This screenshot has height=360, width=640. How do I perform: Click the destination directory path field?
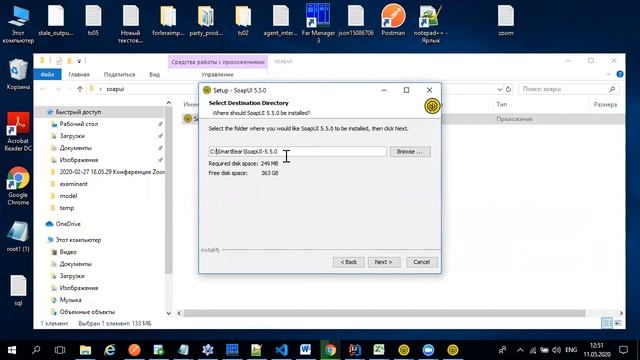[x=298, y=151]
